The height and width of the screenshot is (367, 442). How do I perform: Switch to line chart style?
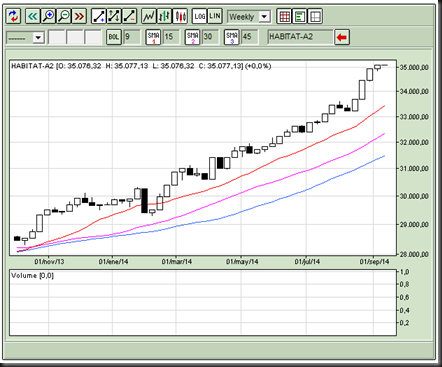[x=149, y=16]
